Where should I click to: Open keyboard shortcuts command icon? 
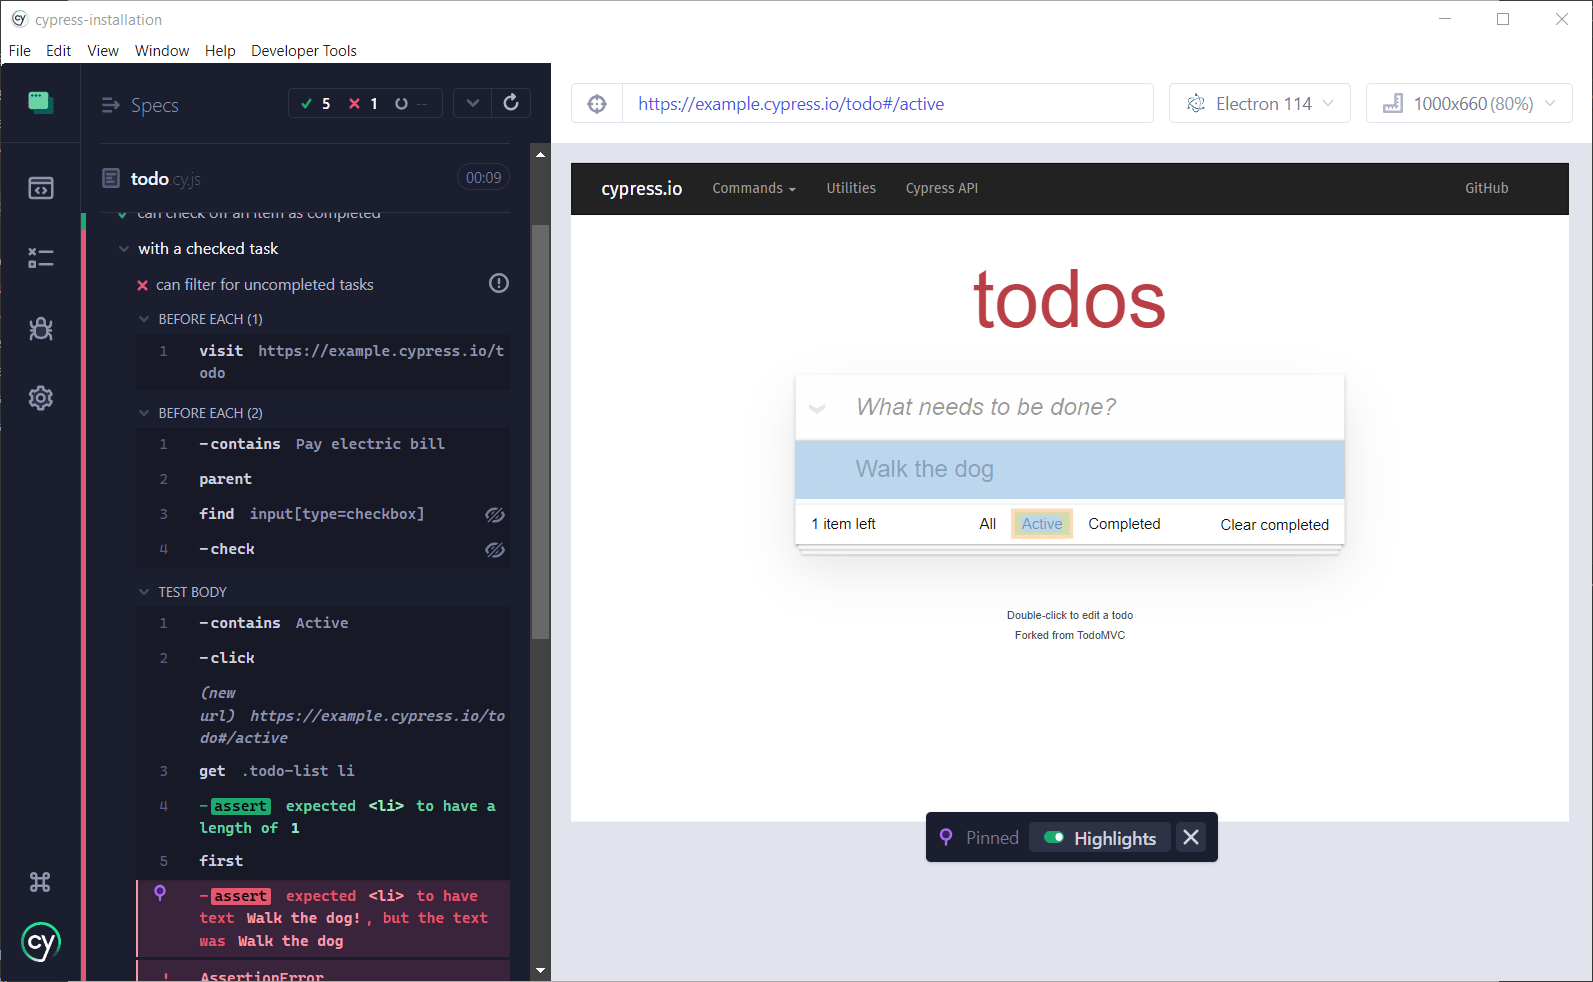(x=40, y=882)
